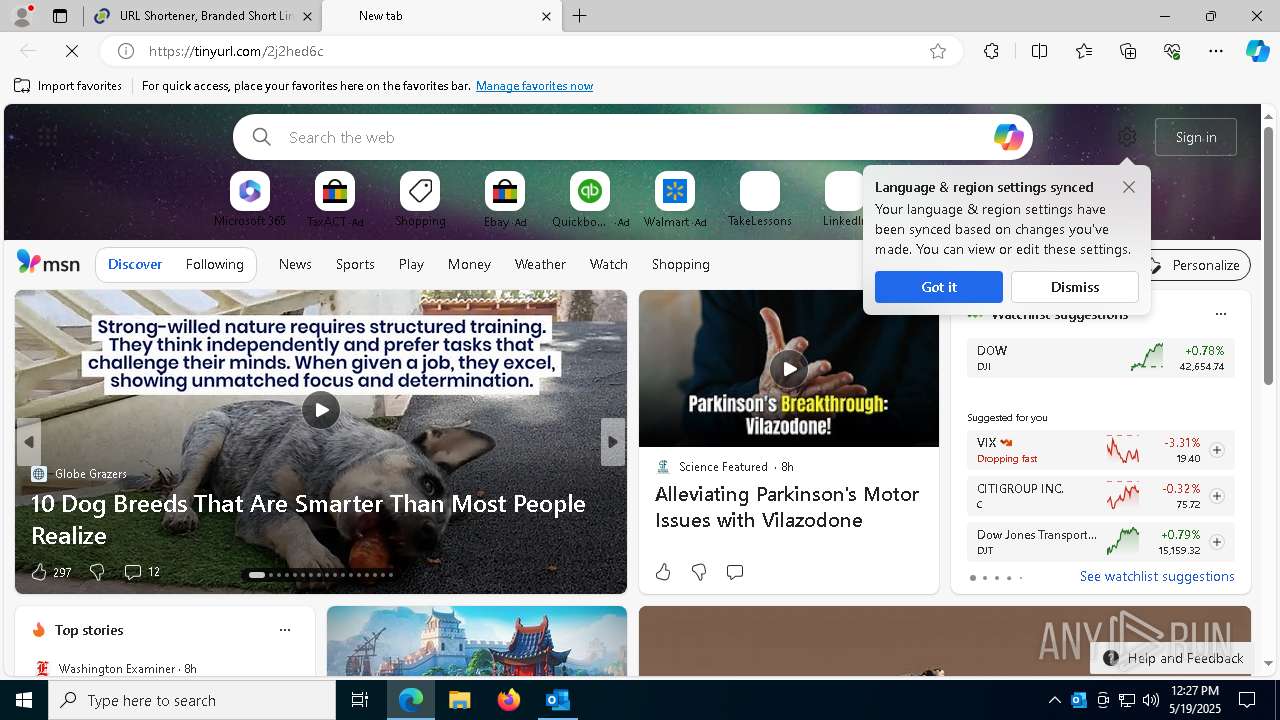Click Got it in sync popup
Image resolution: width=1280 pixels, height=720 pixels.
pos(939,287)
